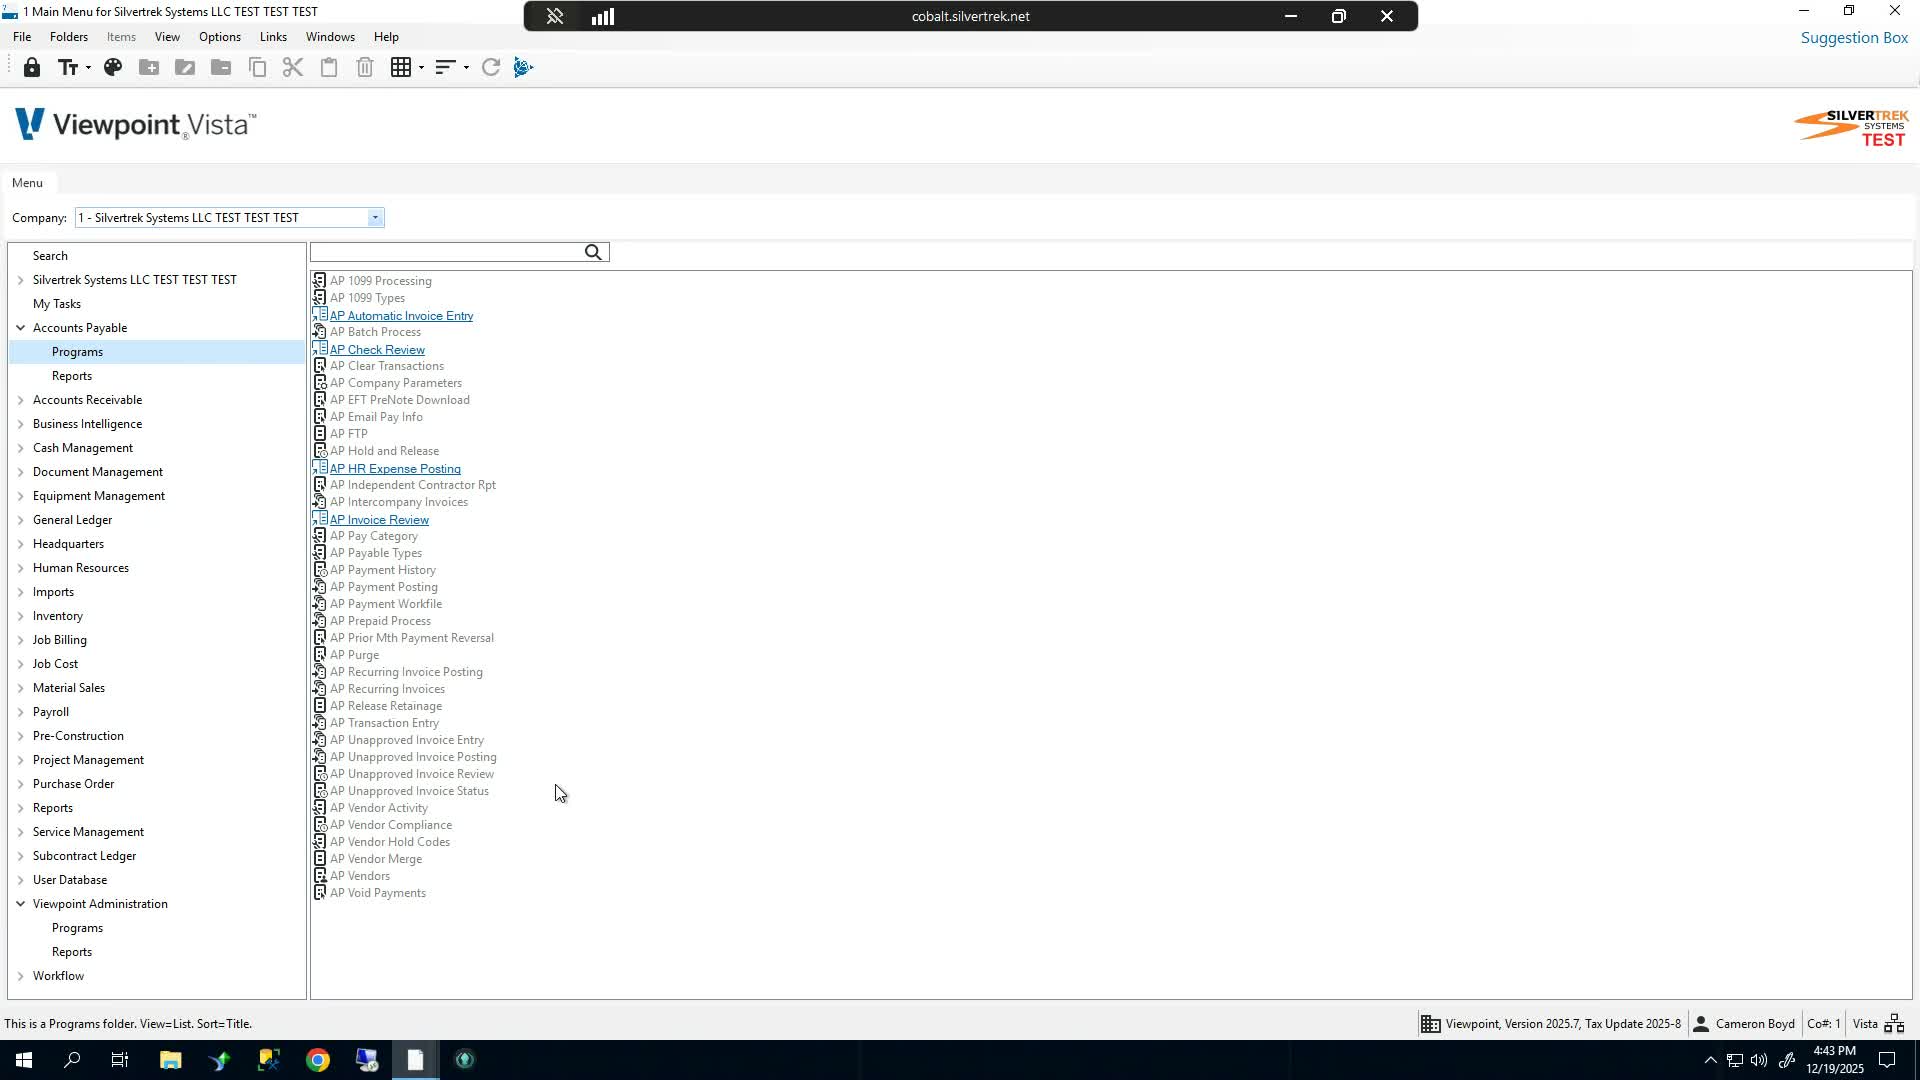
Task: Click the building icon in status bar
Action: coord(1431,1023)
